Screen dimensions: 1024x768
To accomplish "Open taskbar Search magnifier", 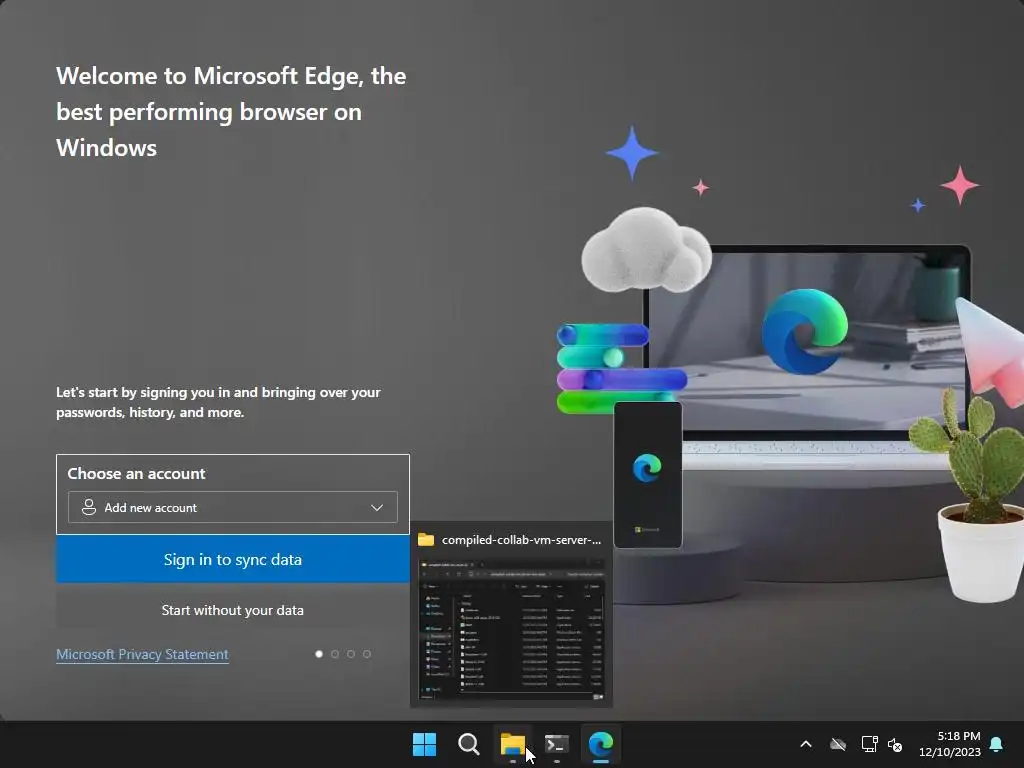I will point(468,744).
